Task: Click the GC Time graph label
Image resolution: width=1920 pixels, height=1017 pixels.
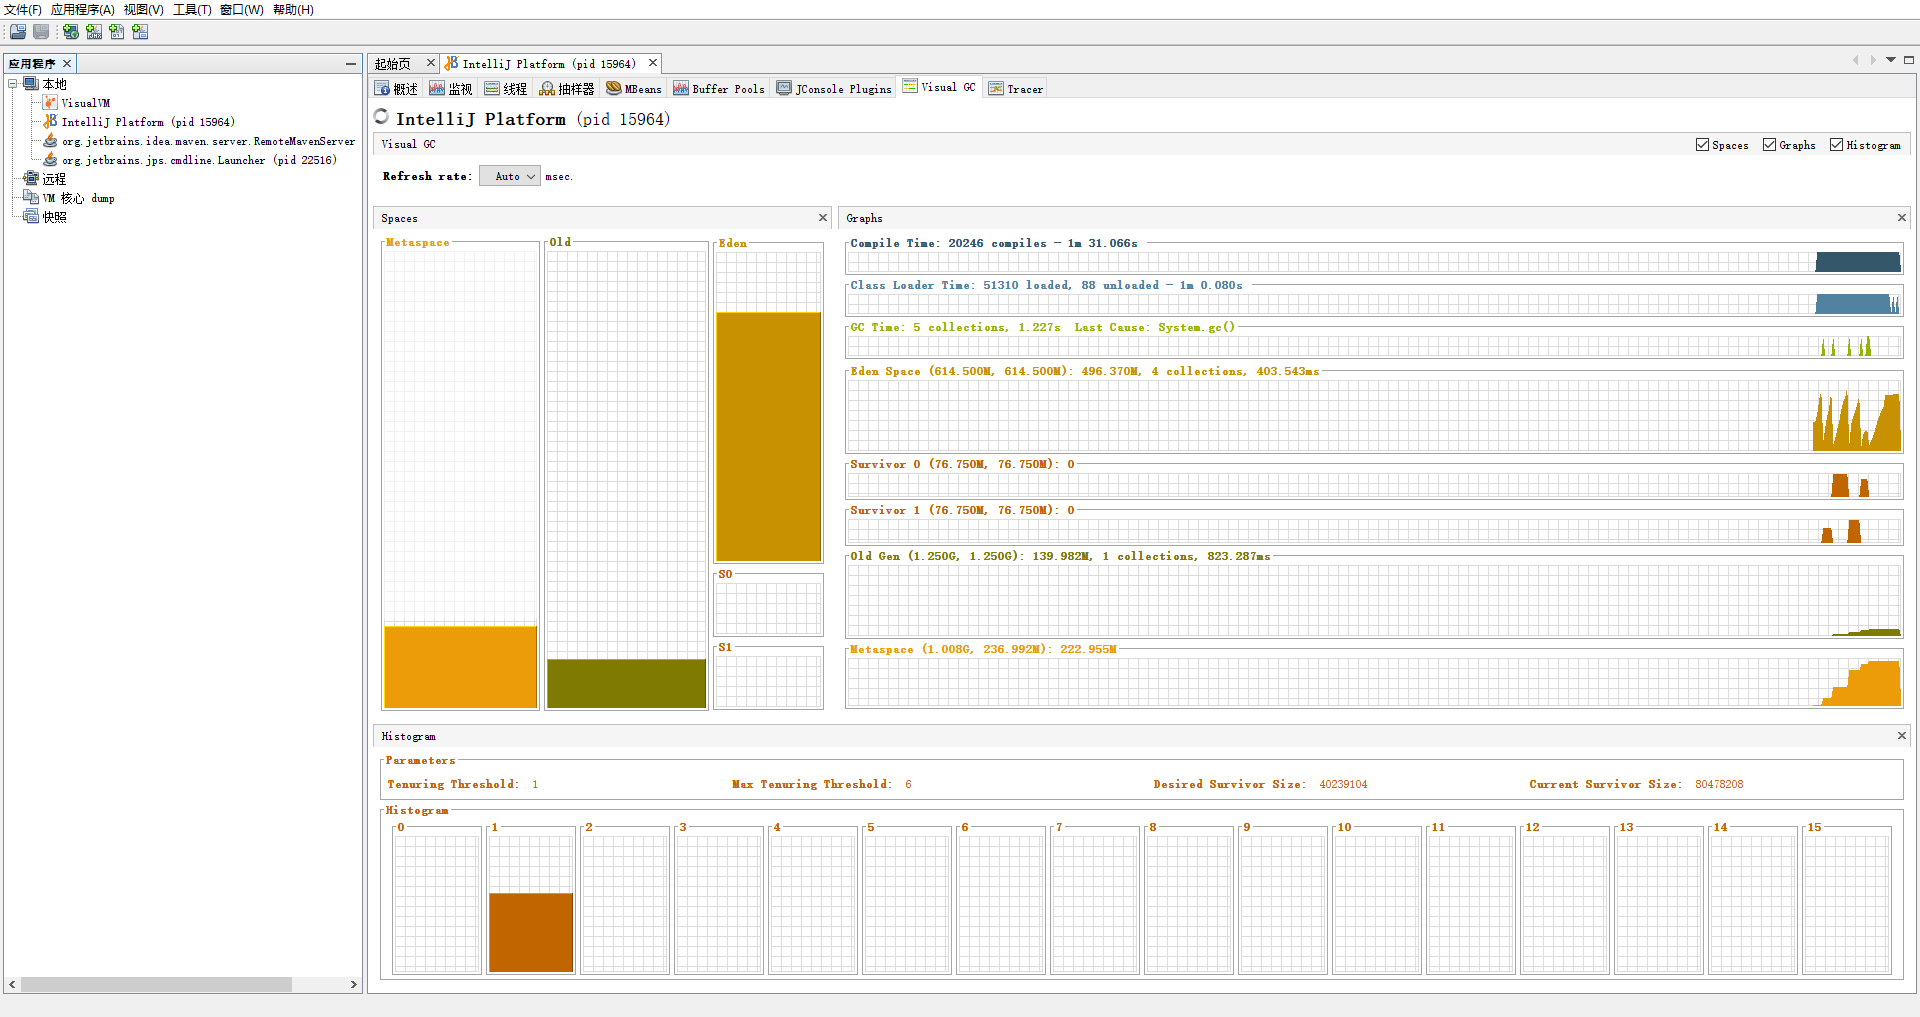Action: 1042,328
